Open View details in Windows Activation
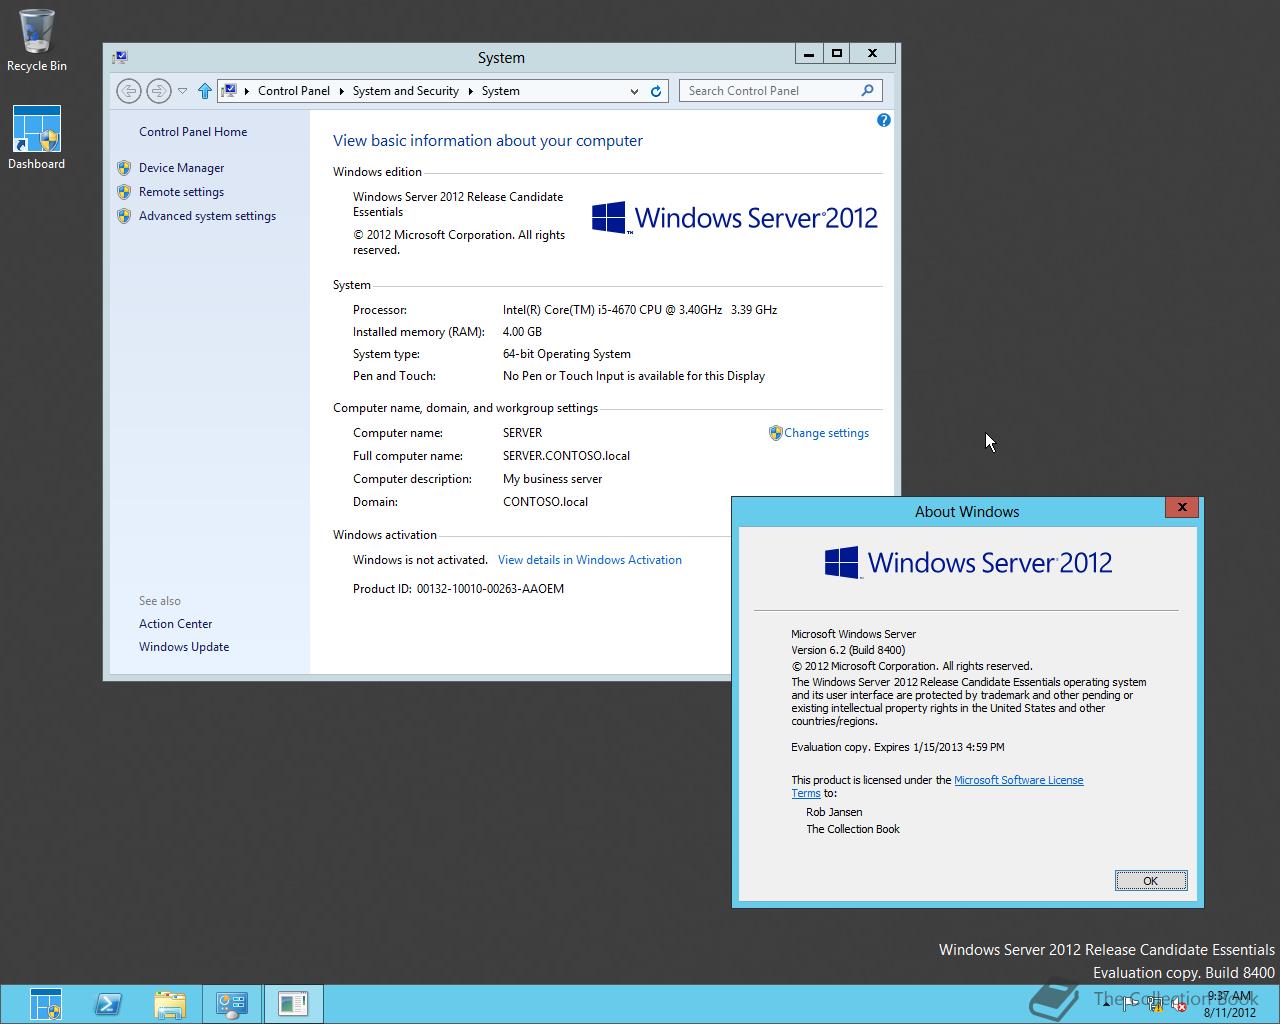 590,560
